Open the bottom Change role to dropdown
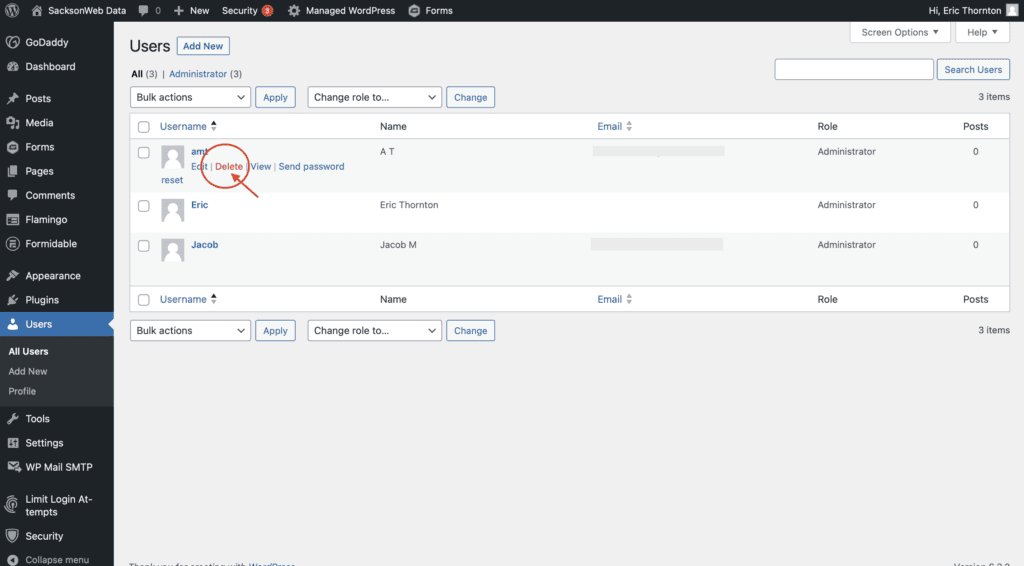Viewport: 1024px width, 566px height. (x=374, y=330)
